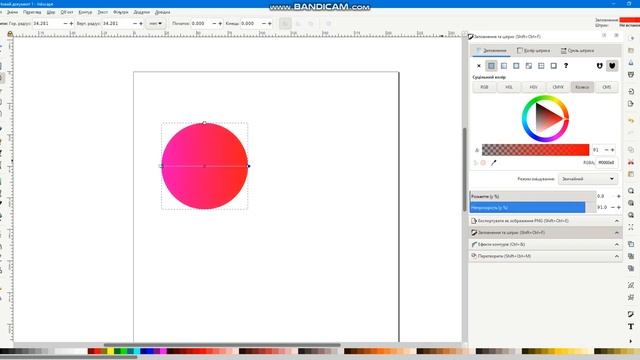Expand the Transform panel

(617, 256)
